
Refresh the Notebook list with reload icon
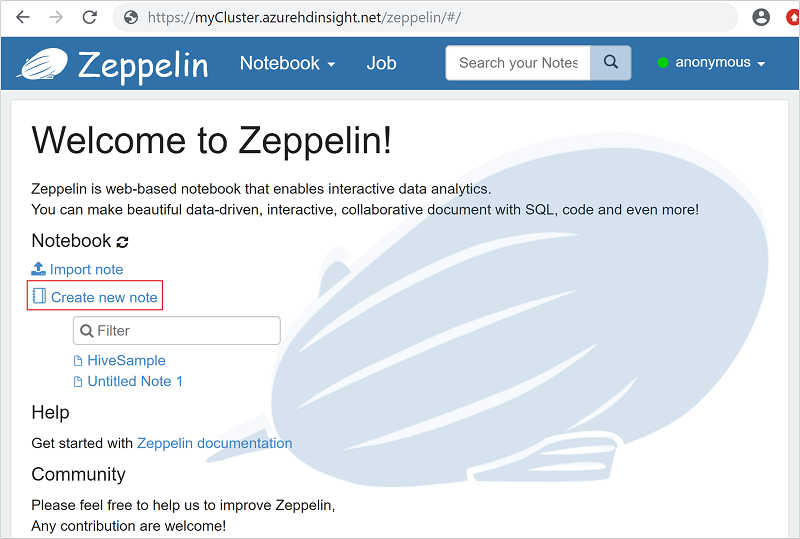pos(123,242)
